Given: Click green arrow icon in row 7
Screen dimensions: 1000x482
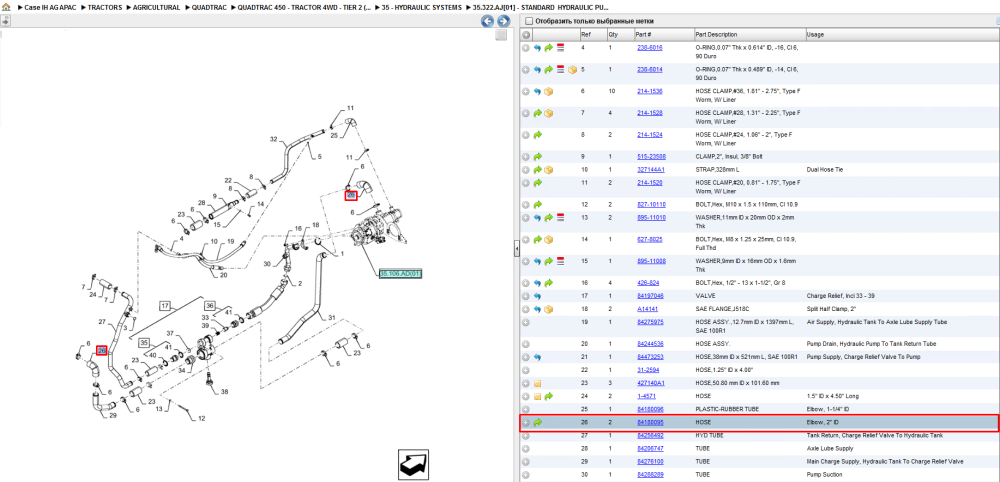Looking at the screenshot, I should [538, 113].
